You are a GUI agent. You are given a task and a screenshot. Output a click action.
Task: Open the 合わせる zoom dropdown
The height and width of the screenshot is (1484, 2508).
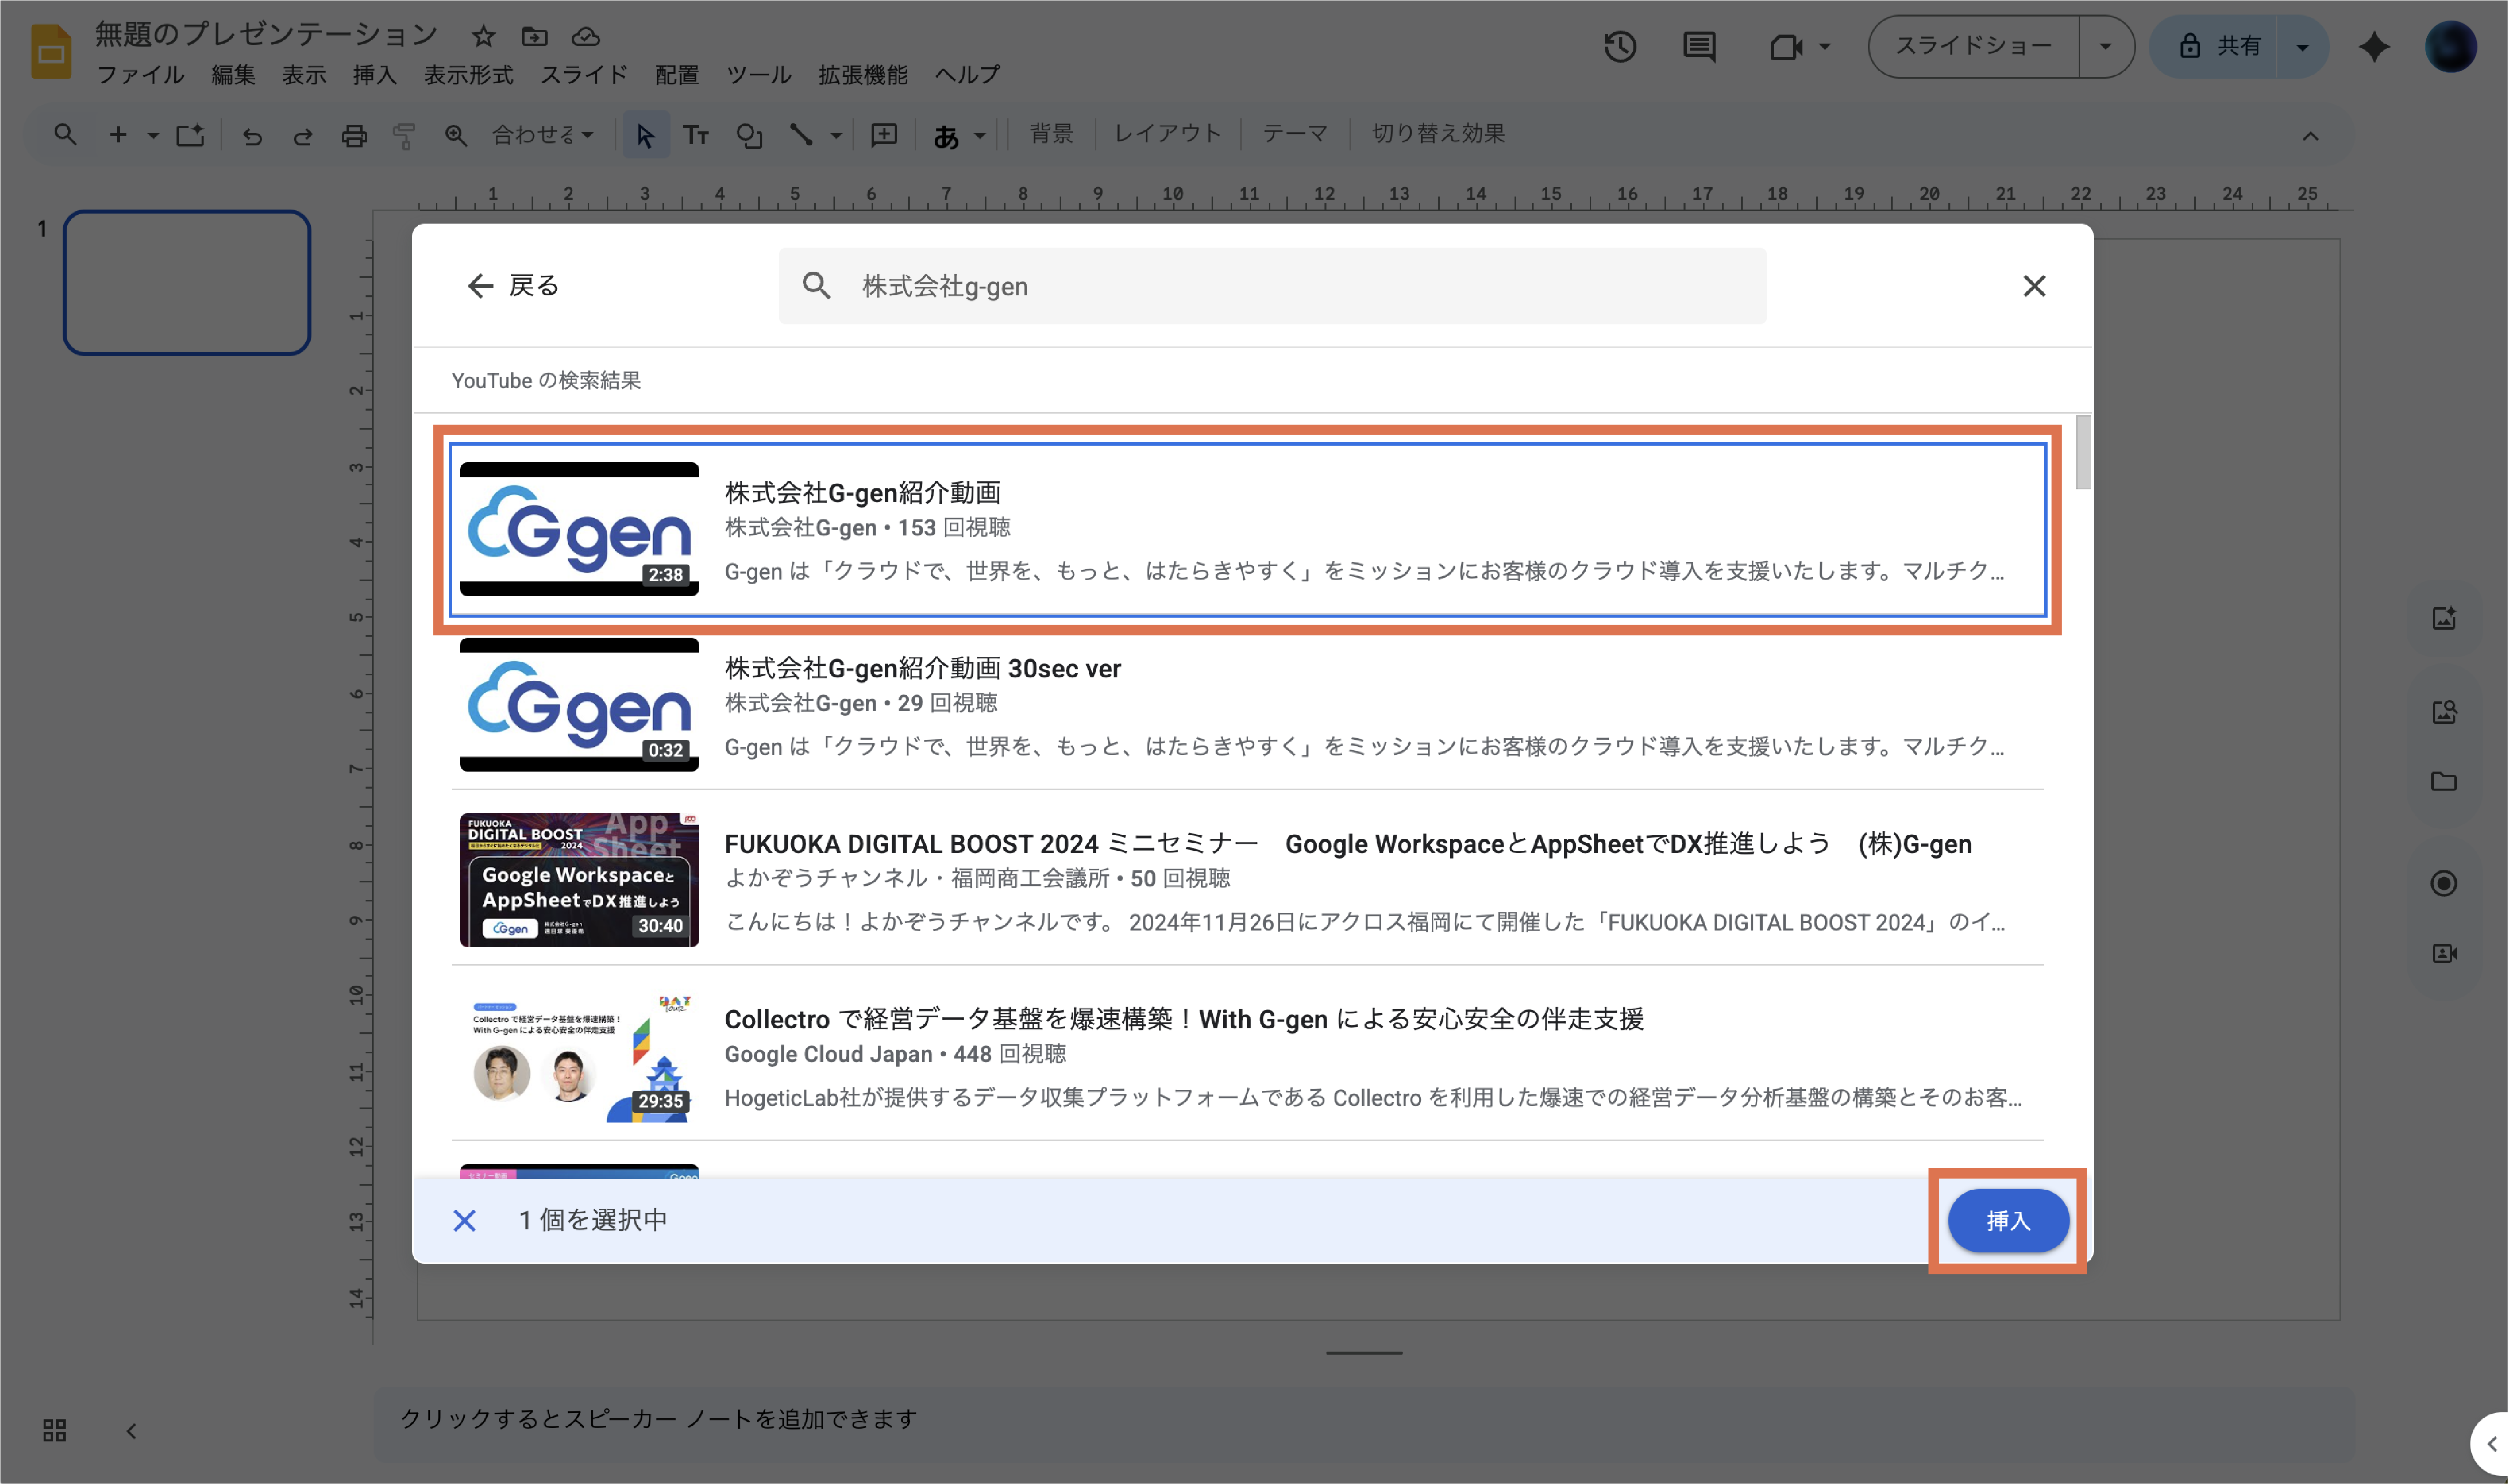pyautogui.click(x=543, y=135)
